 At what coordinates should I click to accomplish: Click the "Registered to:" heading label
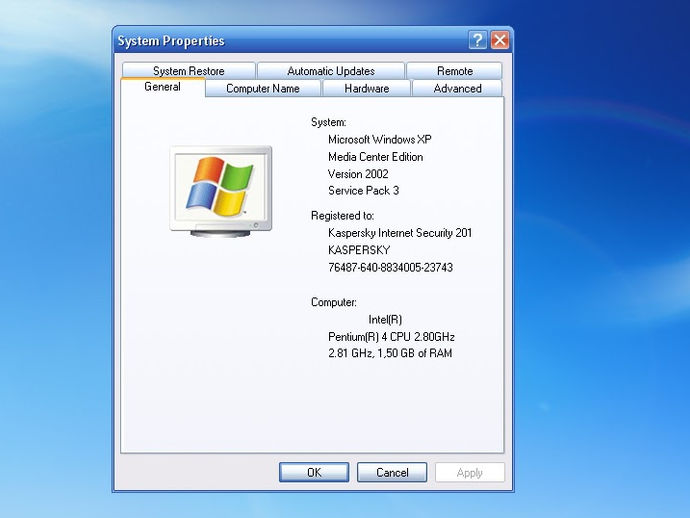coord(342,216)
